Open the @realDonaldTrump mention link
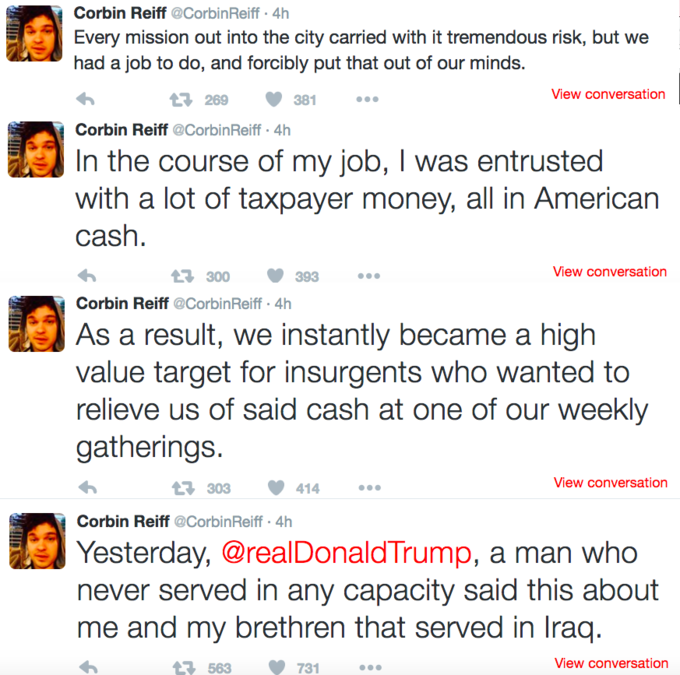680x675 pixels. click(x=346, y=553)
